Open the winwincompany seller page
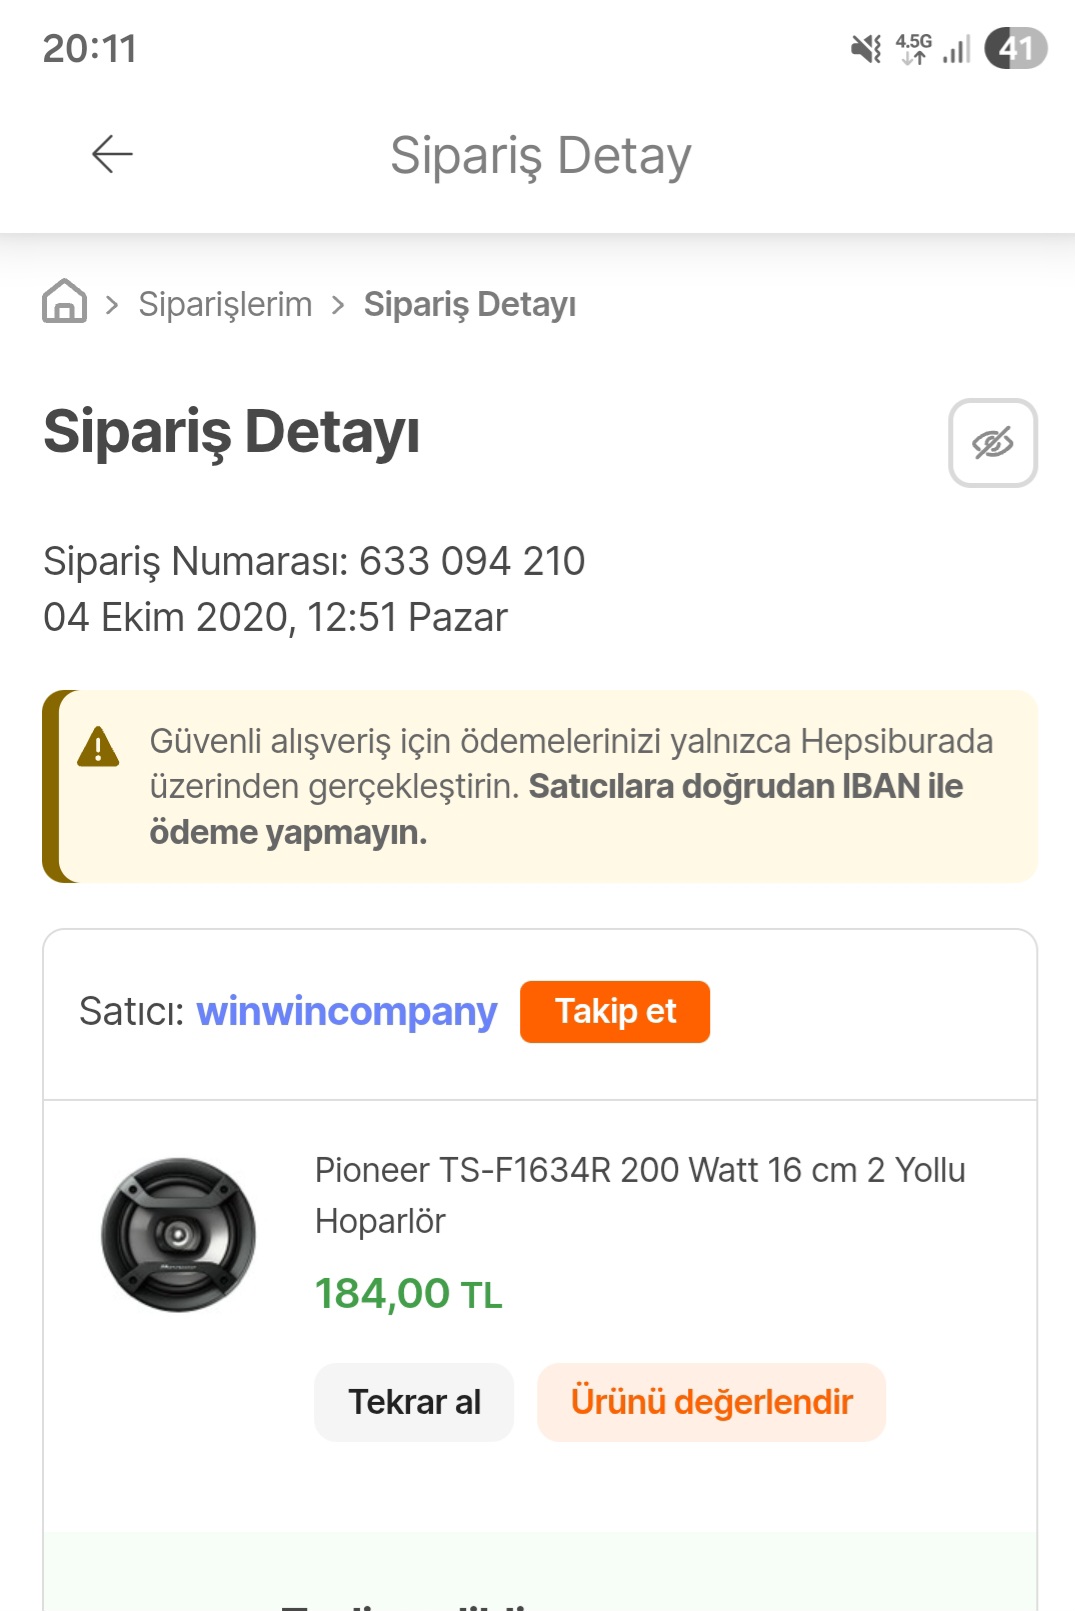 click(x=346, y=1011)
